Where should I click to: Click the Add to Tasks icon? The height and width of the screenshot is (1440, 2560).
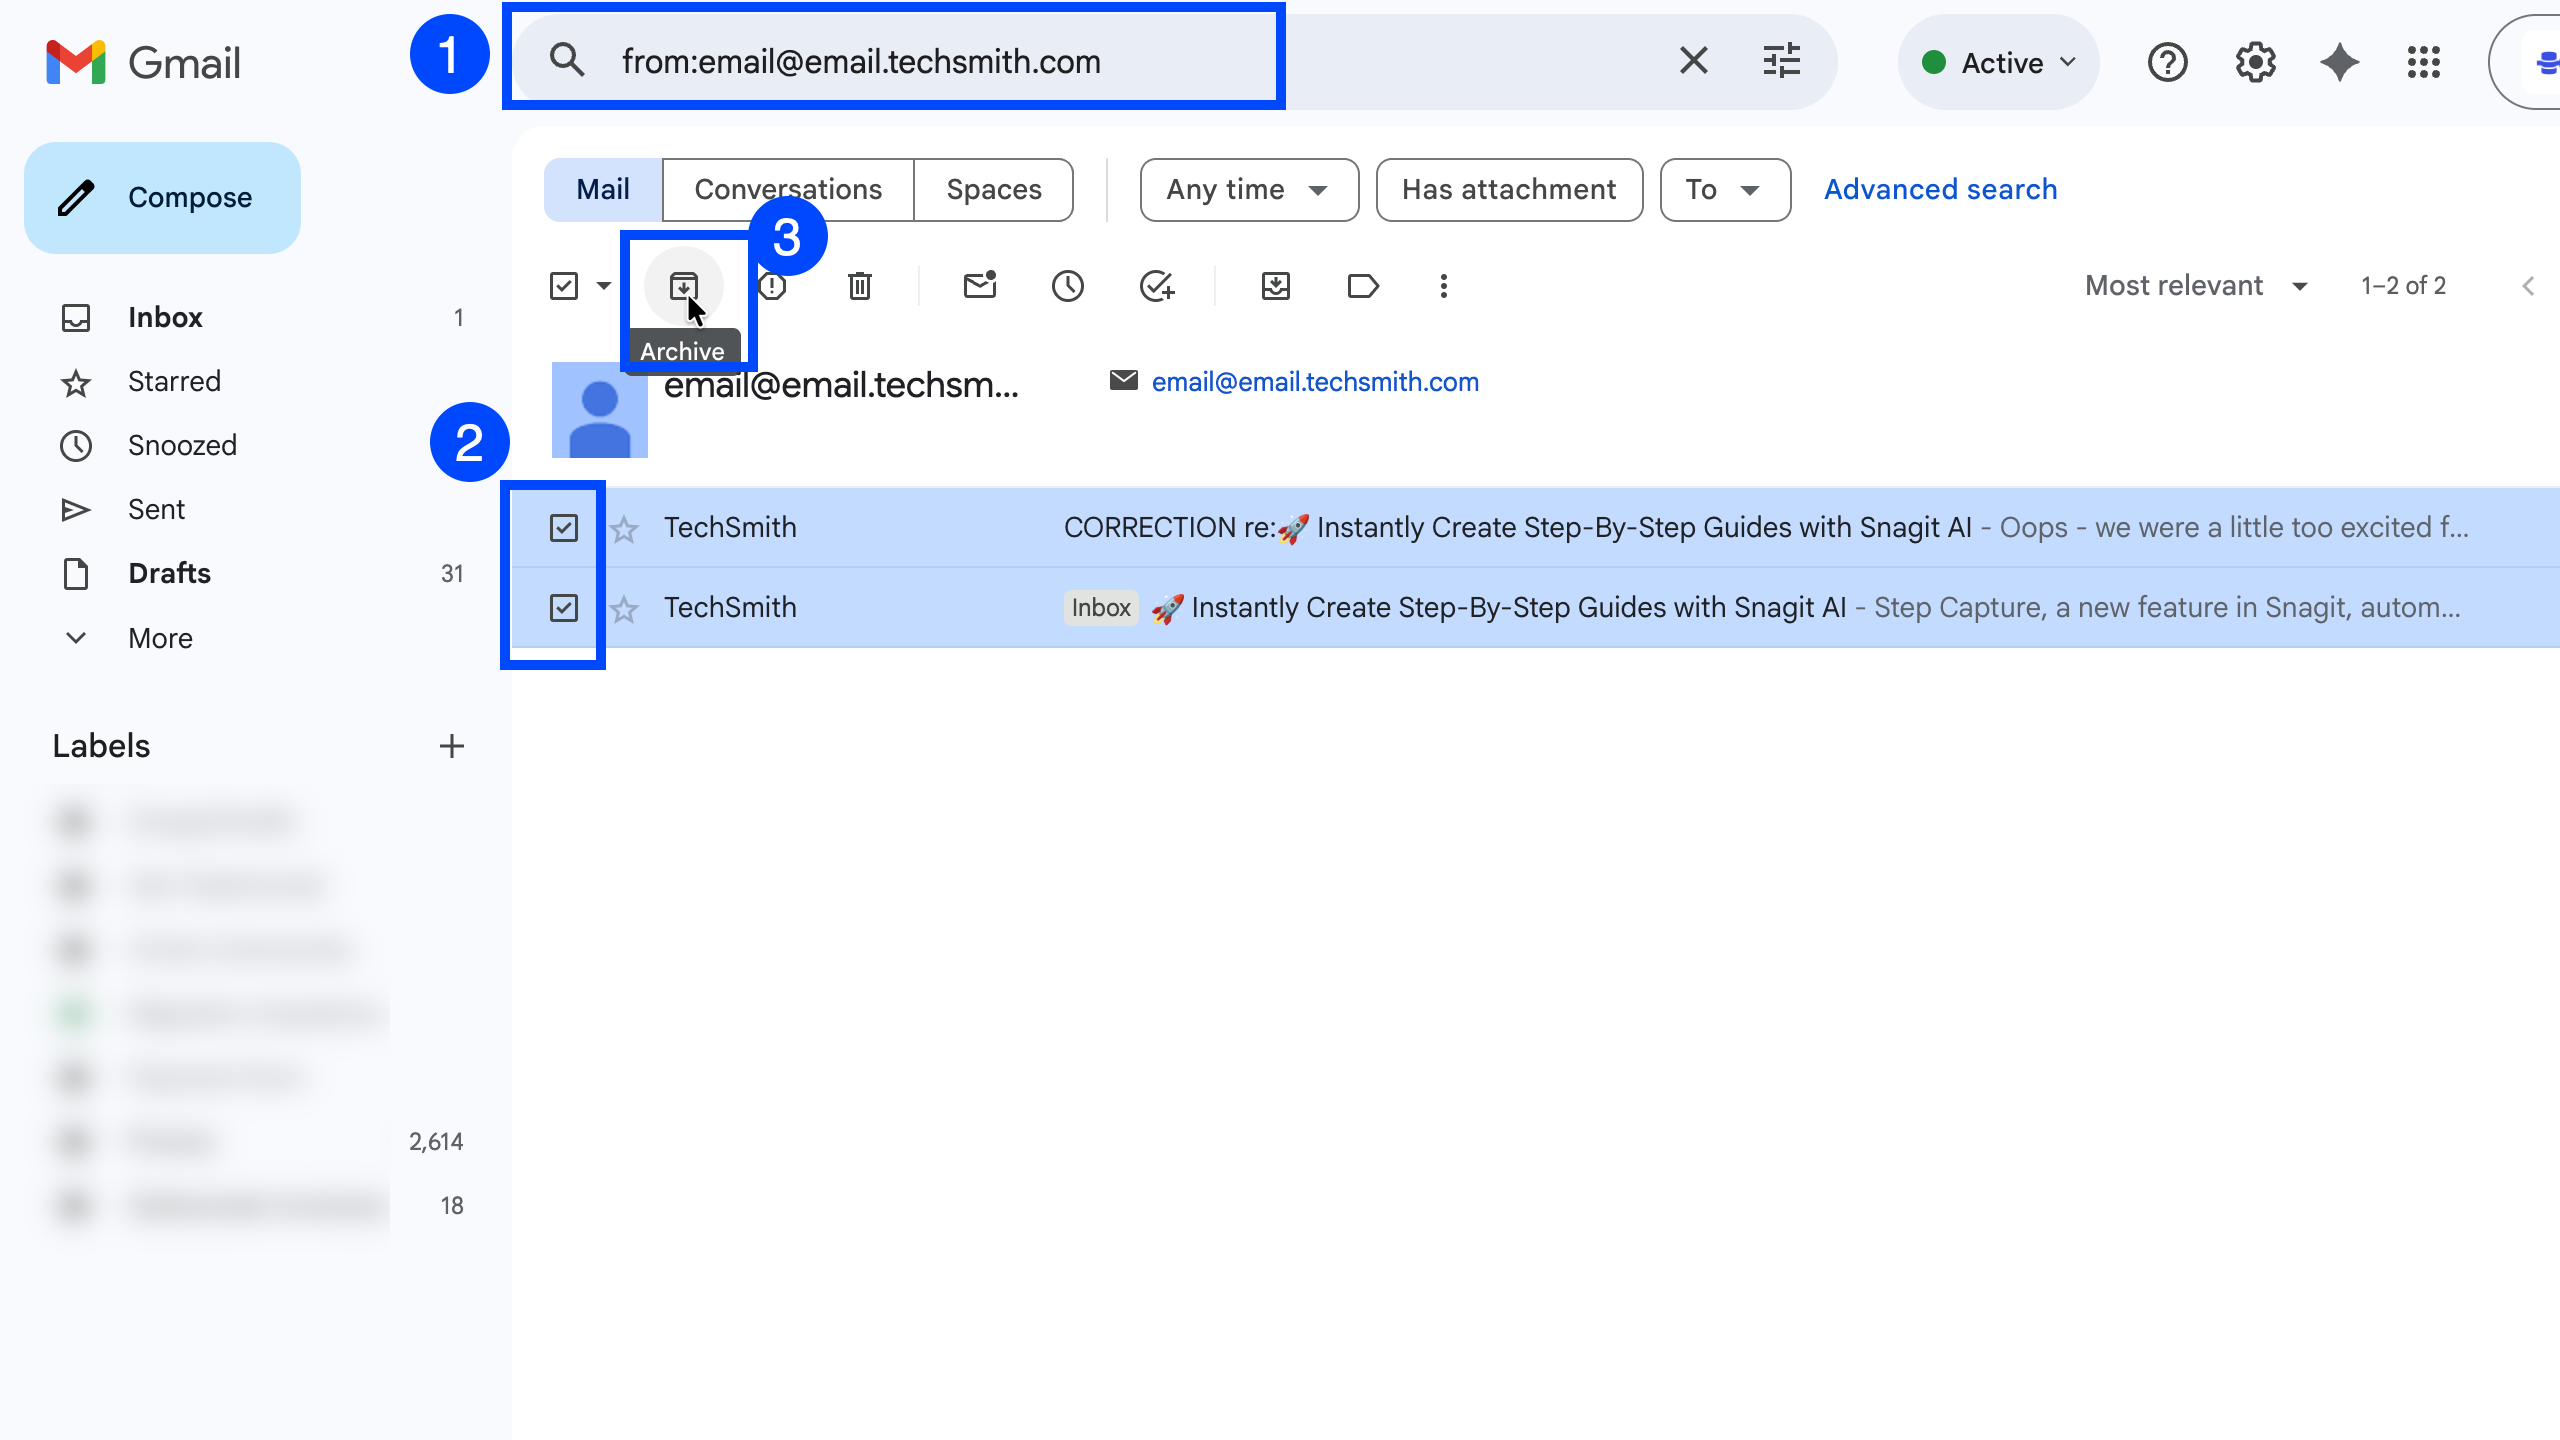(x=1156, y=286)
